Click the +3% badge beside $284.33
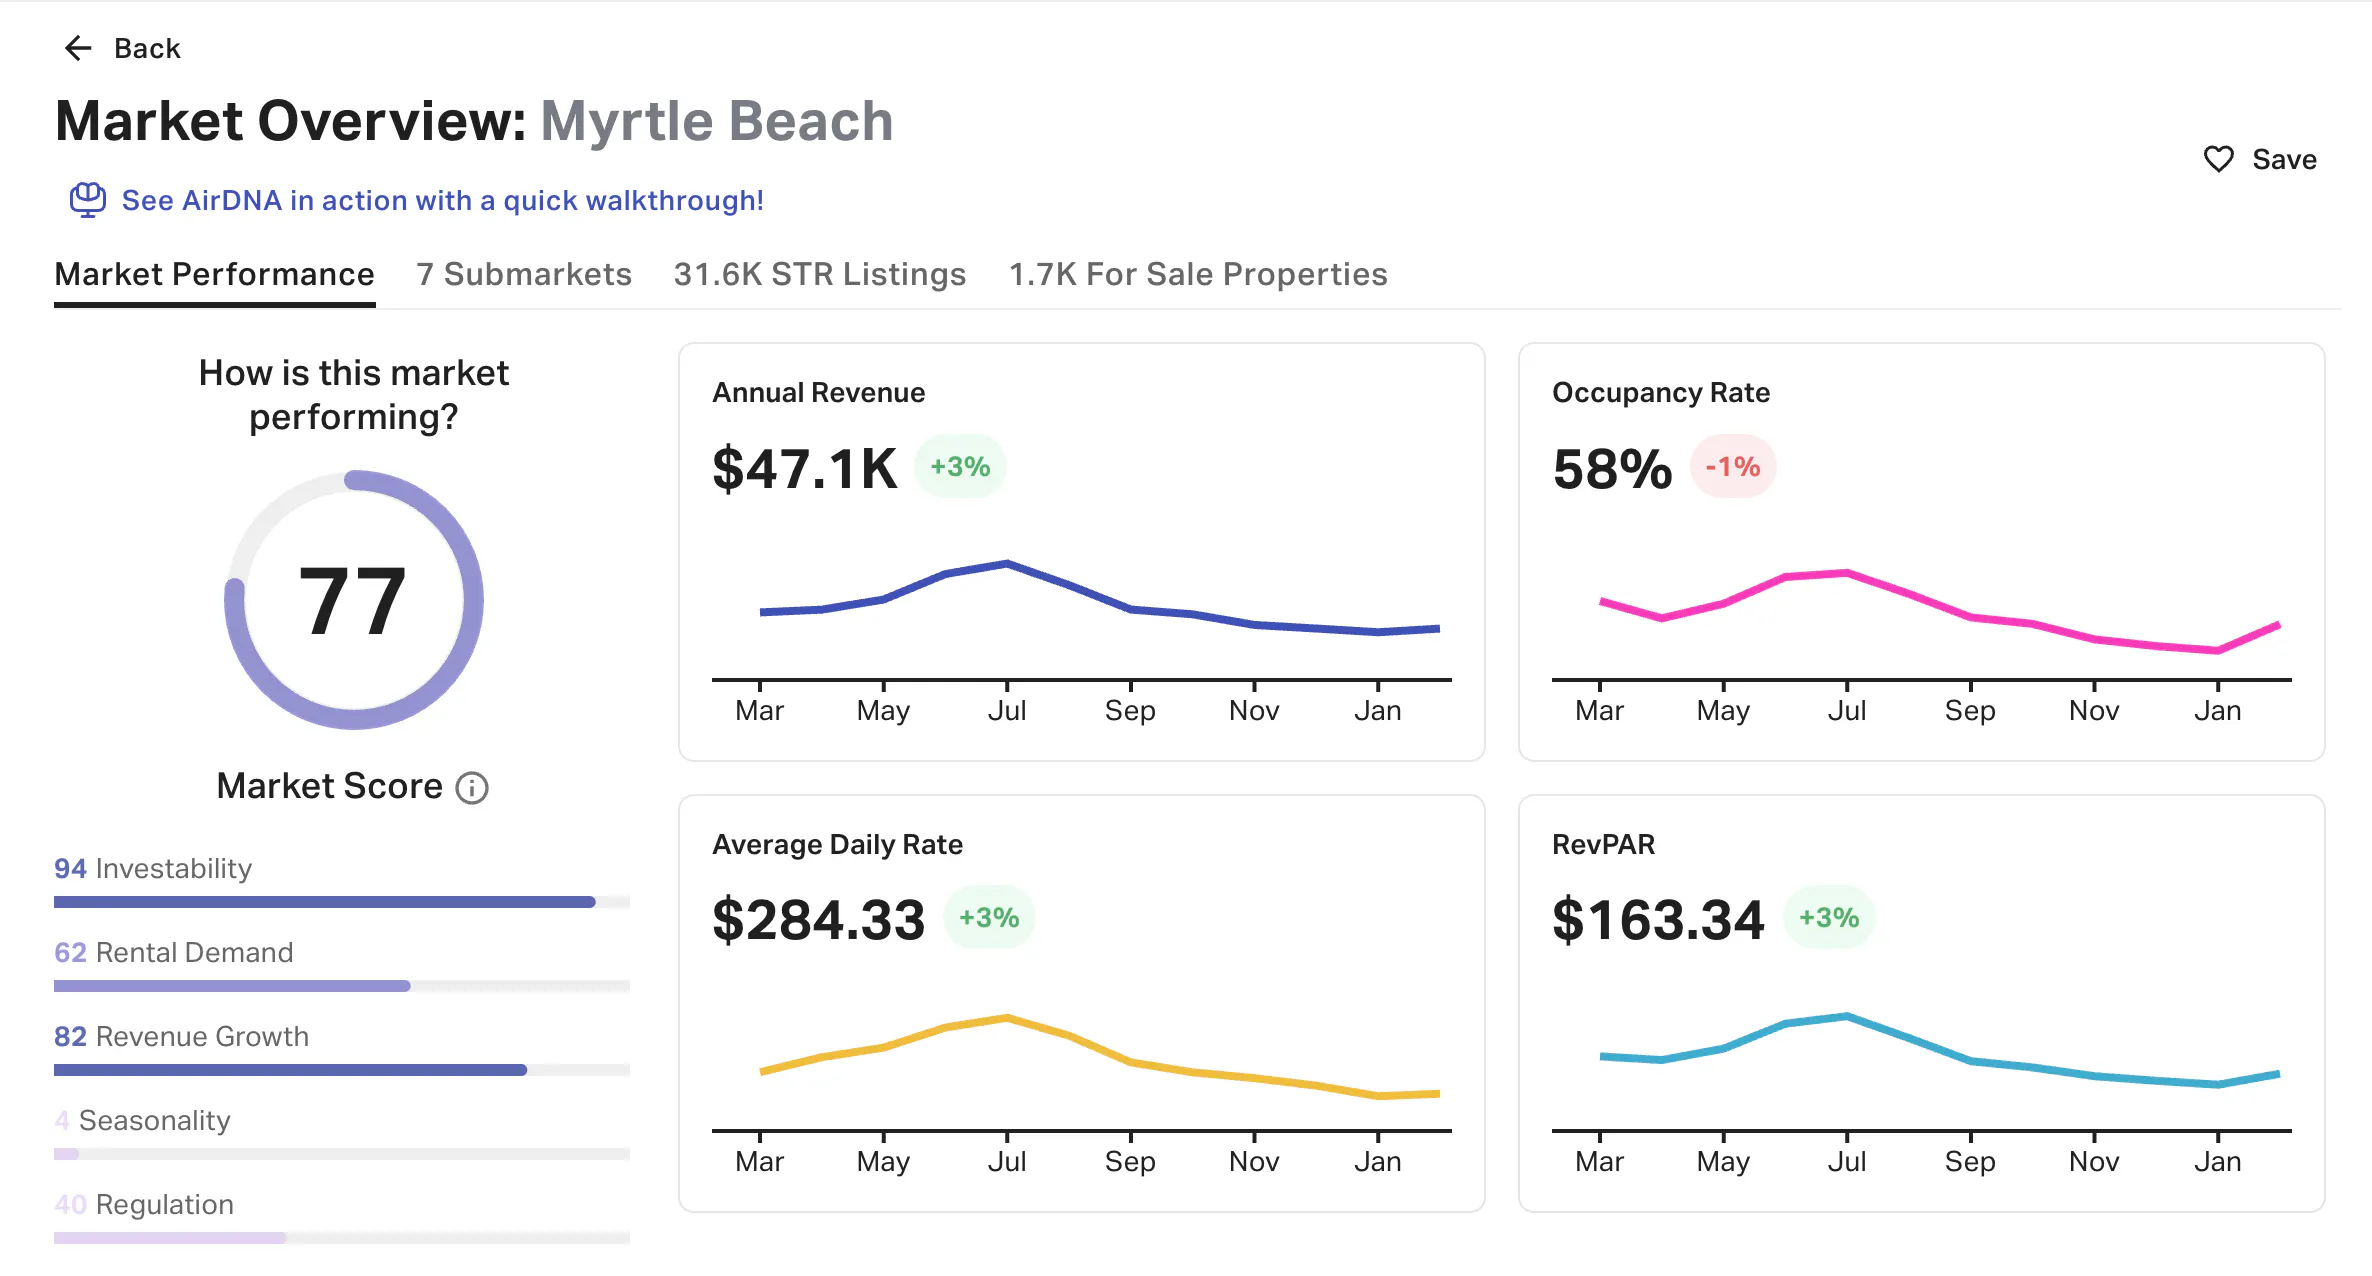 (989, 917)
